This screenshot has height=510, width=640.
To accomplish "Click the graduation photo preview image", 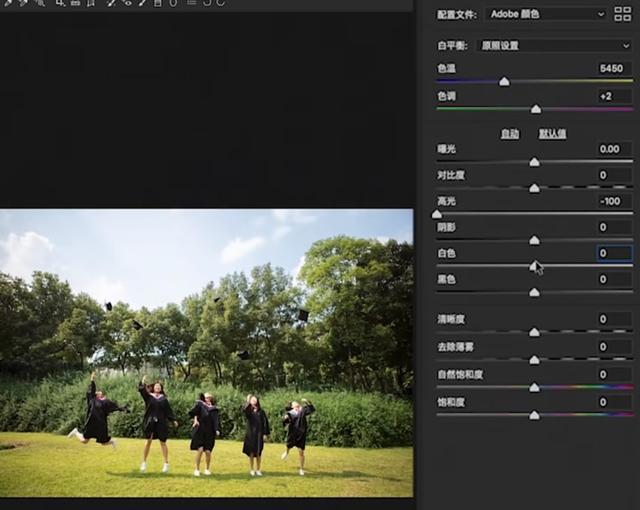I will point(206,352).
